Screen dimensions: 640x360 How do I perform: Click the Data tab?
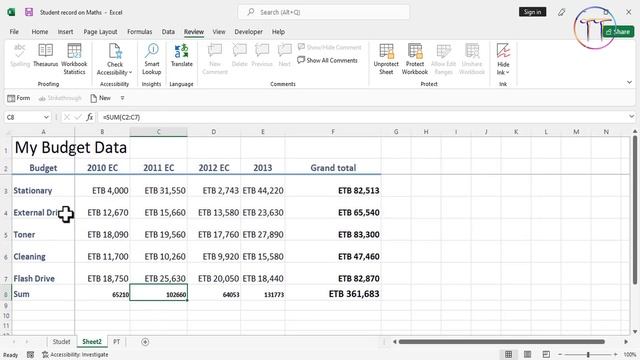pos(168,31)
